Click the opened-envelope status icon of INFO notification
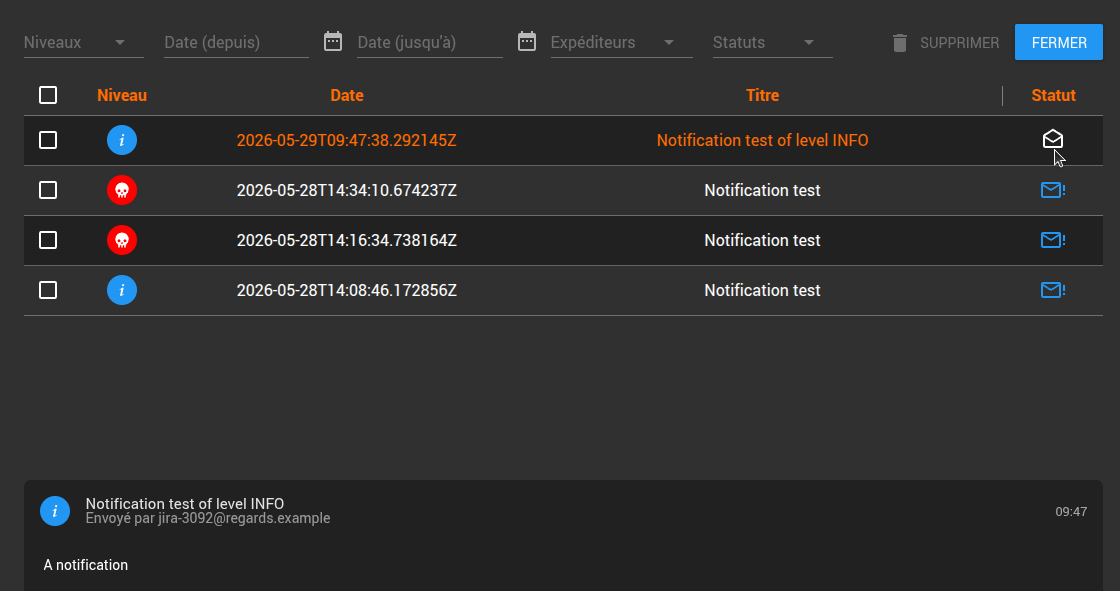Image resolution: width=1120 pixels, height=591 pixels. pyautogui.click(x=1053, y=139)
